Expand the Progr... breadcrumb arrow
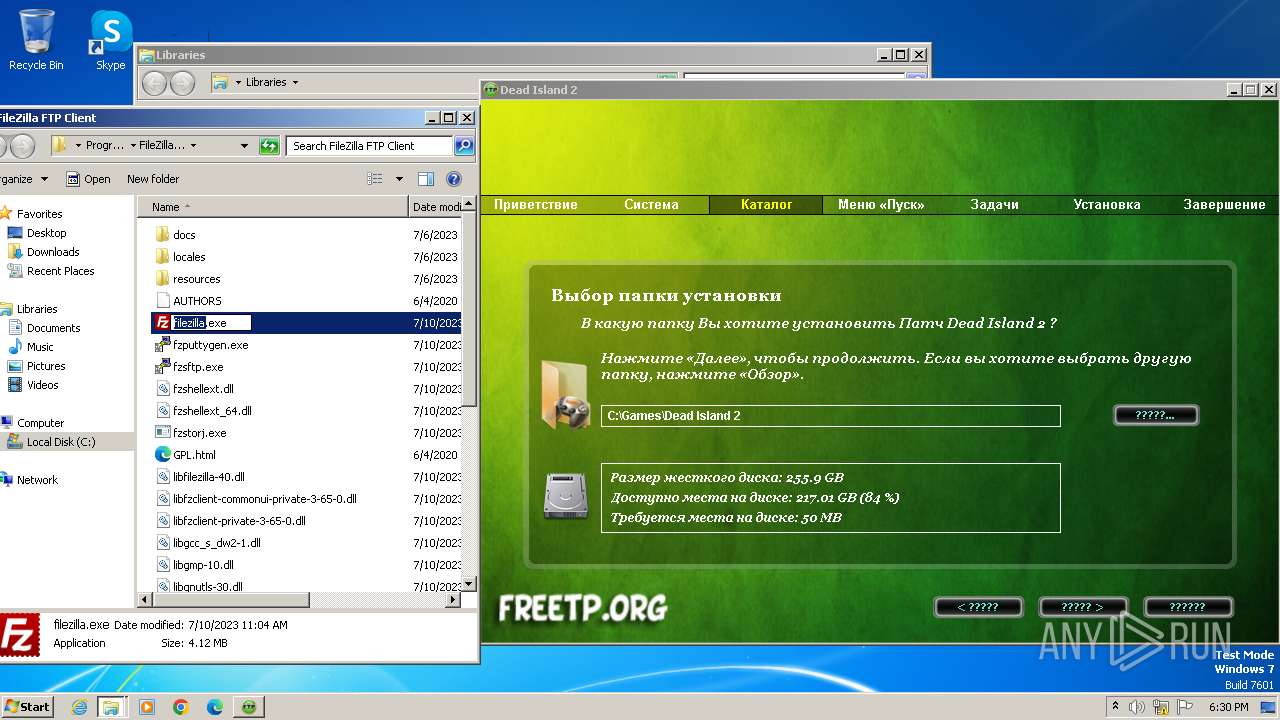The image size is (1280, 720). coord(133,146)
